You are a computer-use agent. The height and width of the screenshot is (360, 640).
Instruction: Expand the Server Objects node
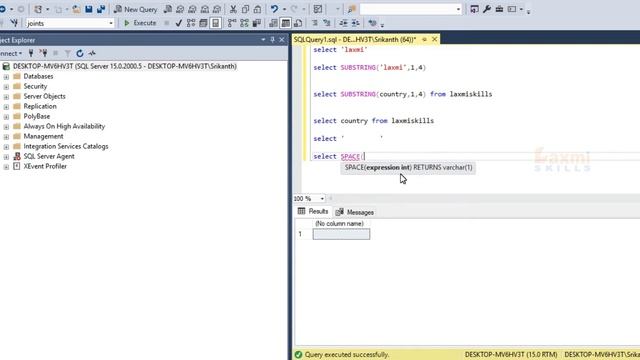pyautogui.click(x=6, y=97)
